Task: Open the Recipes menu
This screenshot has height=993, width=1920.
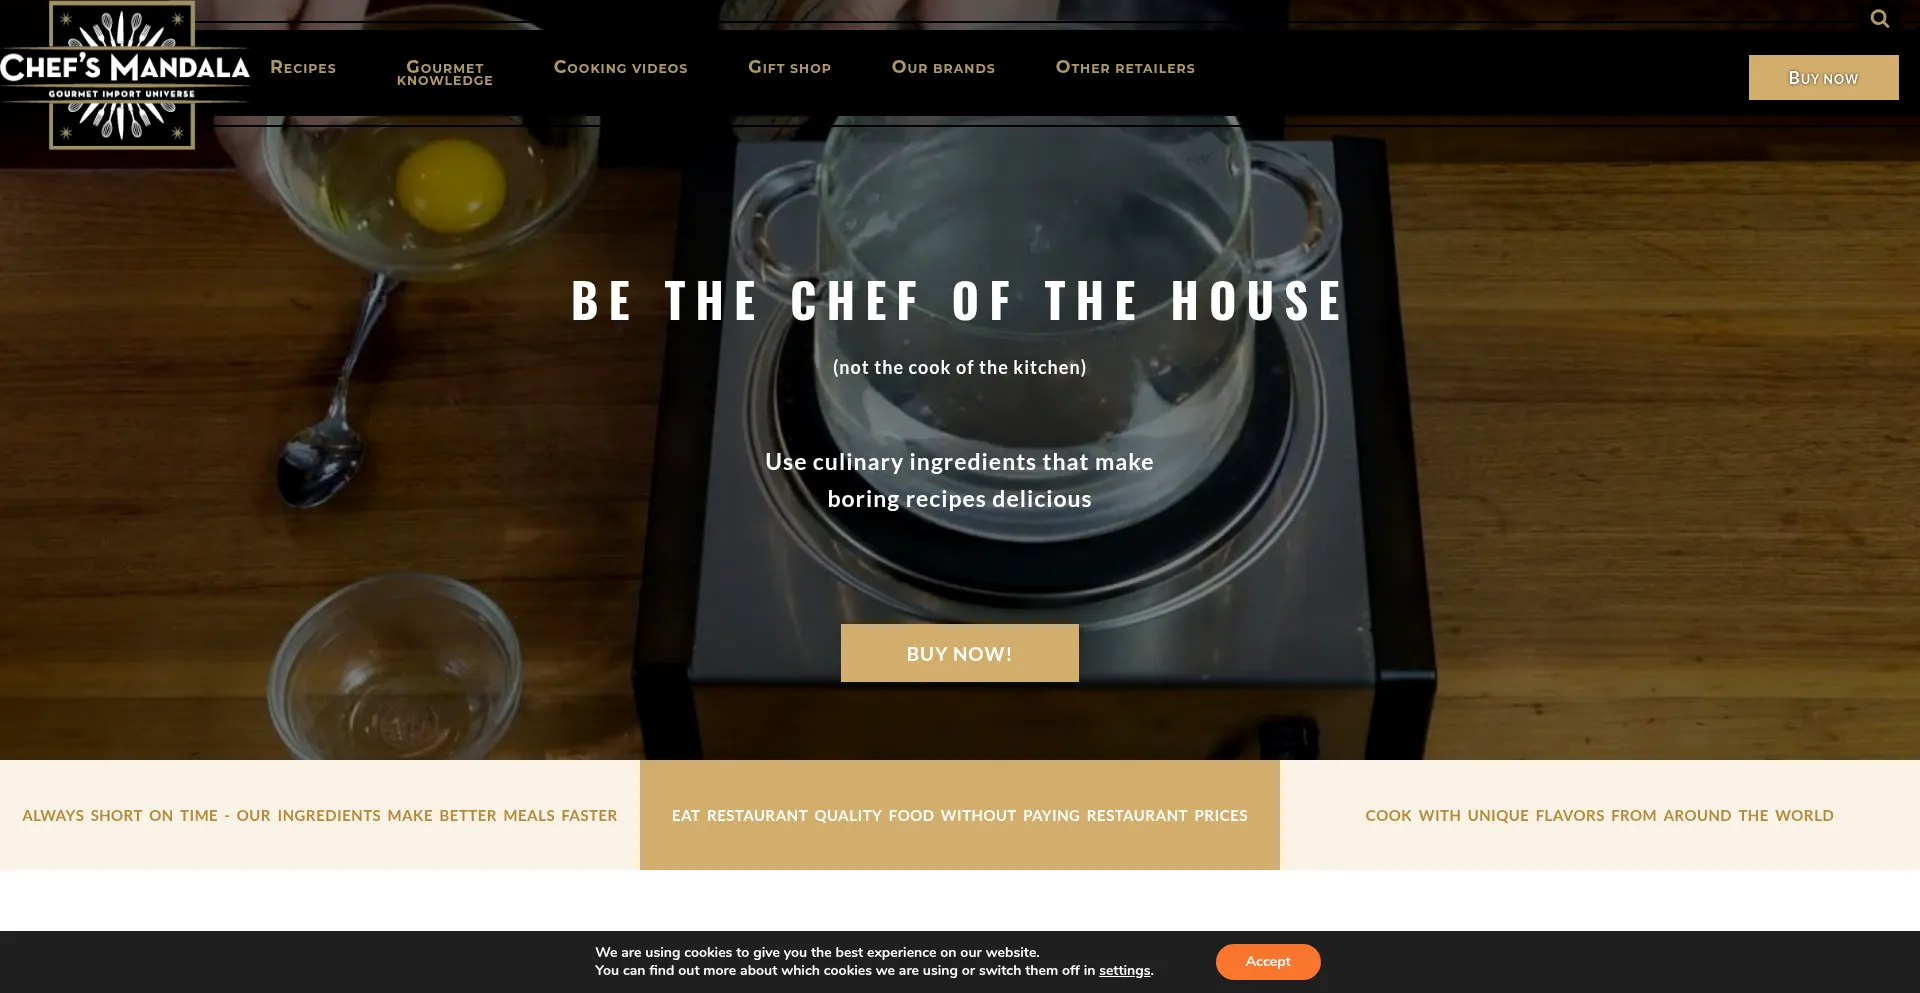Action: tap(303, 68)
